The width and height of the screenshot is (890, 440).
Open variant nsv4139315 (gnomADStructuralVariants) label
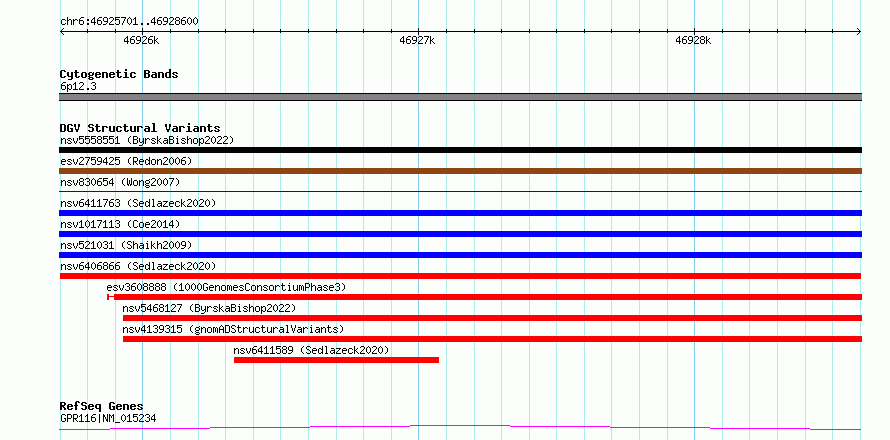(233, 329)
